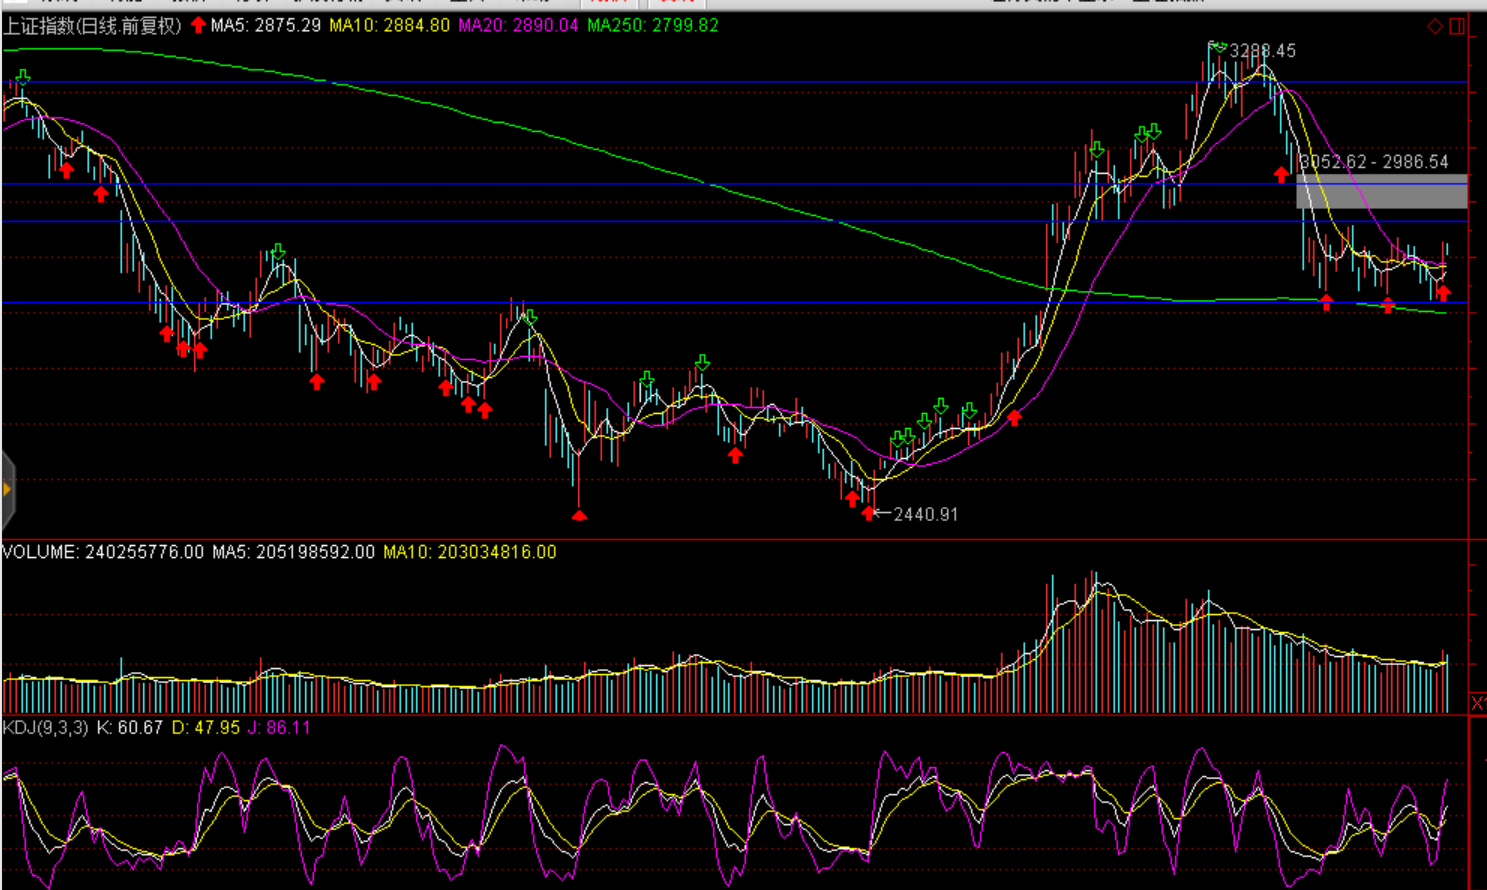Click the gray 3052.62 - 2986.54 gap zone
This screenshot has height=890, width=1487.
click(1381, 191)
